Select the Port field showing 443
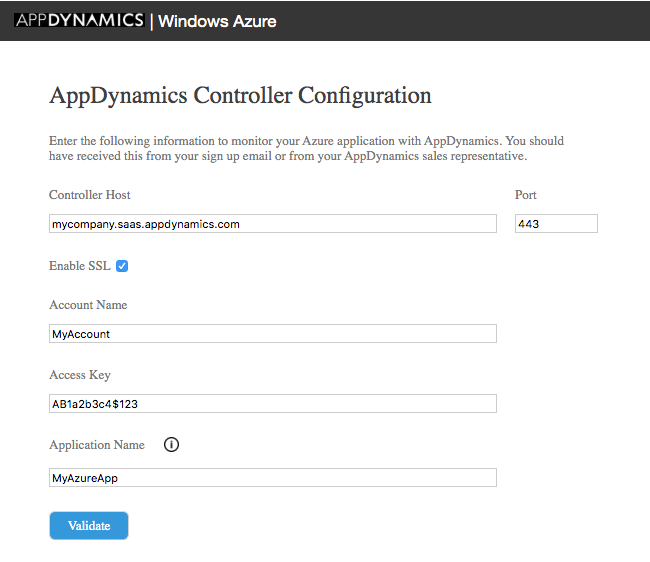This screenshot has width=650, height=562. (x=556, y=224)
